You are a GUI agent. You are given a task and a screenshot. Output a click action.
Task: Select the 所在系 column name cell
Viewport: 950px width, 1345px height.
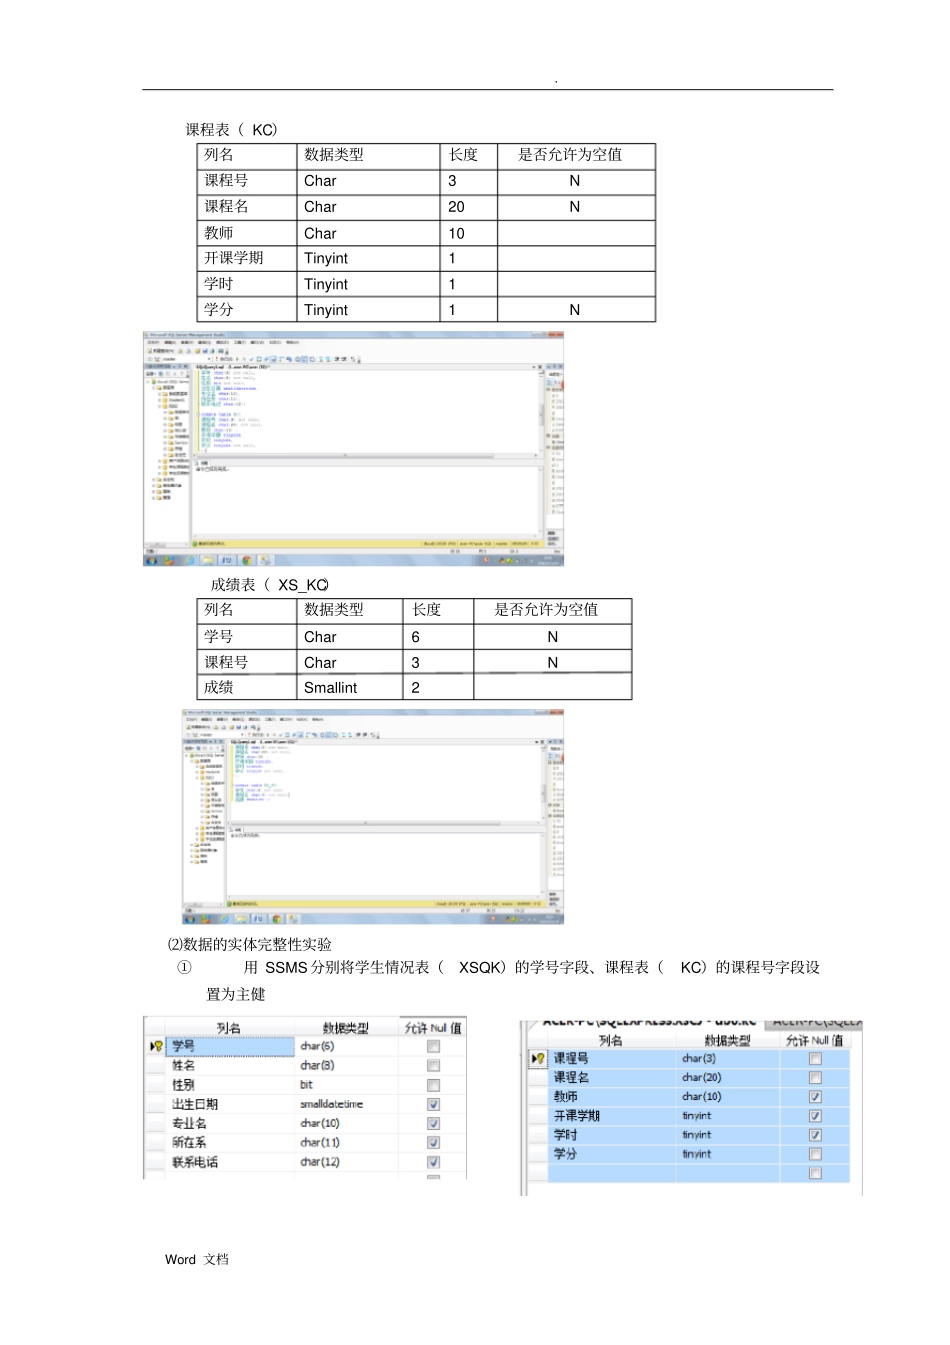230,1142
